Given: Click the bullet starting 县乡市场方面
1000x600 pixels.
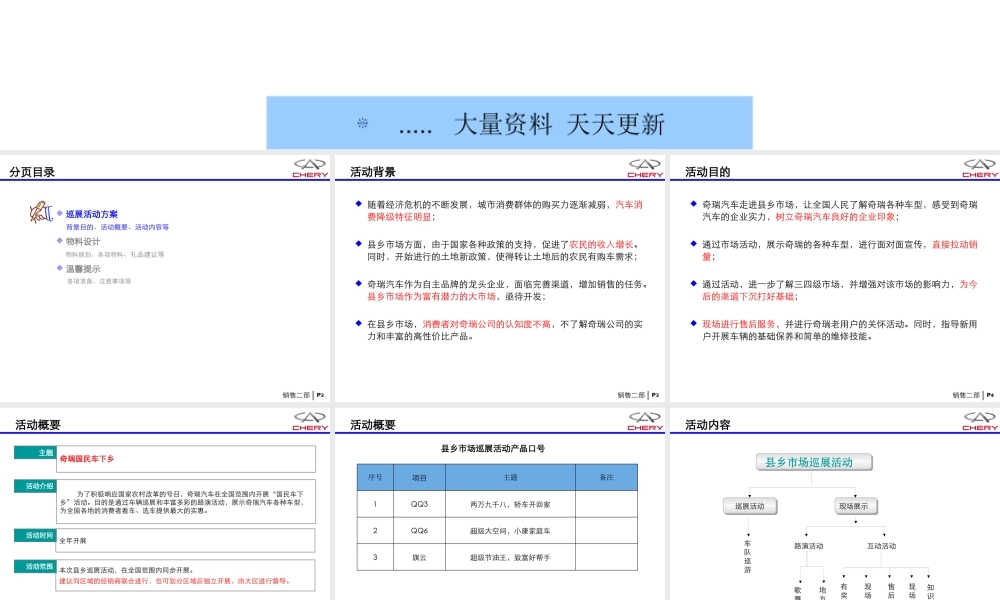Looking at the screenshot, I should tap(504, 251).
